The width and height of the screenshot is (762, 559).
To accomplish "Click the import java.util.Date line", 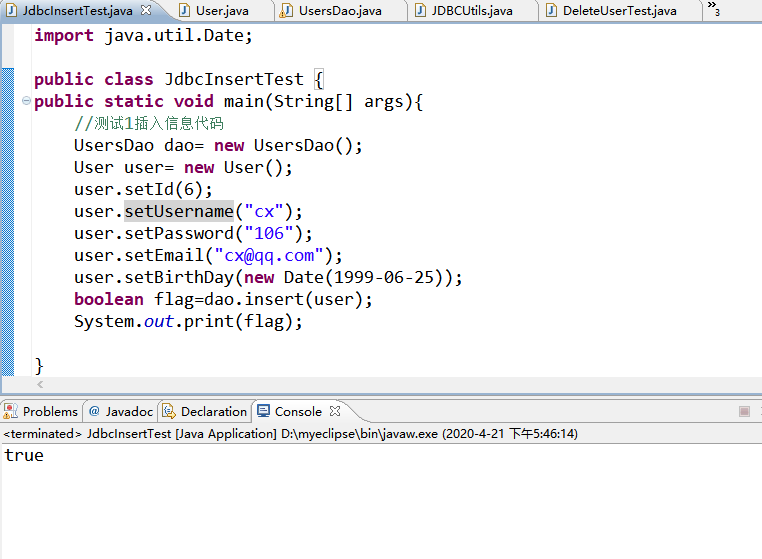I will coord(143,35).
